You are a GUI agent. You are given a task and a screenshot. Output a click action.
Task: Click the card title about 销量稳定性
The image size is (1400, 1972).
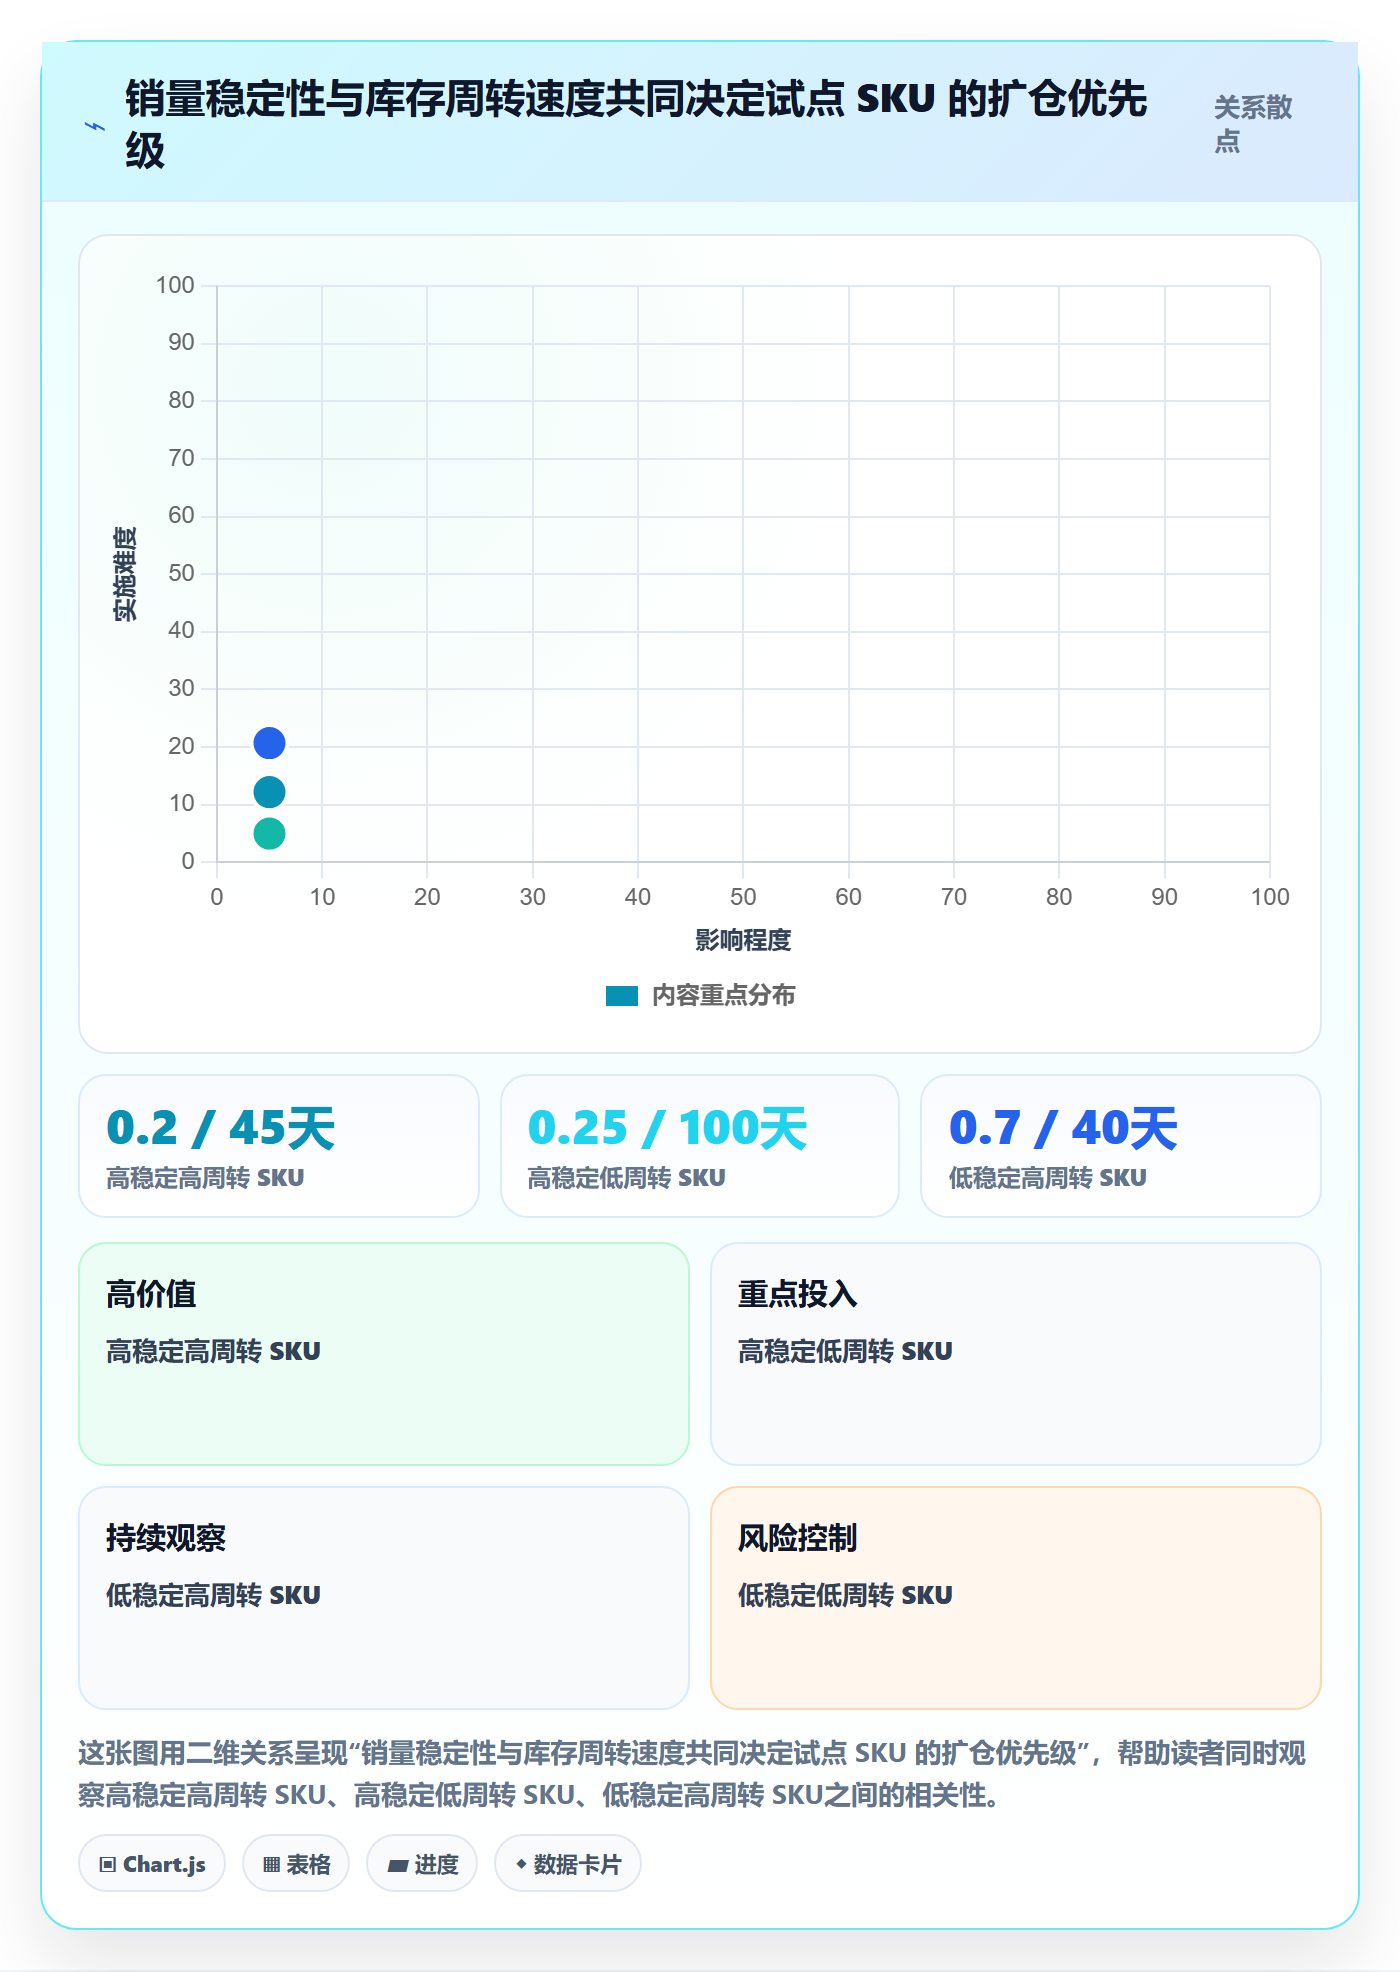pos(636,125)
